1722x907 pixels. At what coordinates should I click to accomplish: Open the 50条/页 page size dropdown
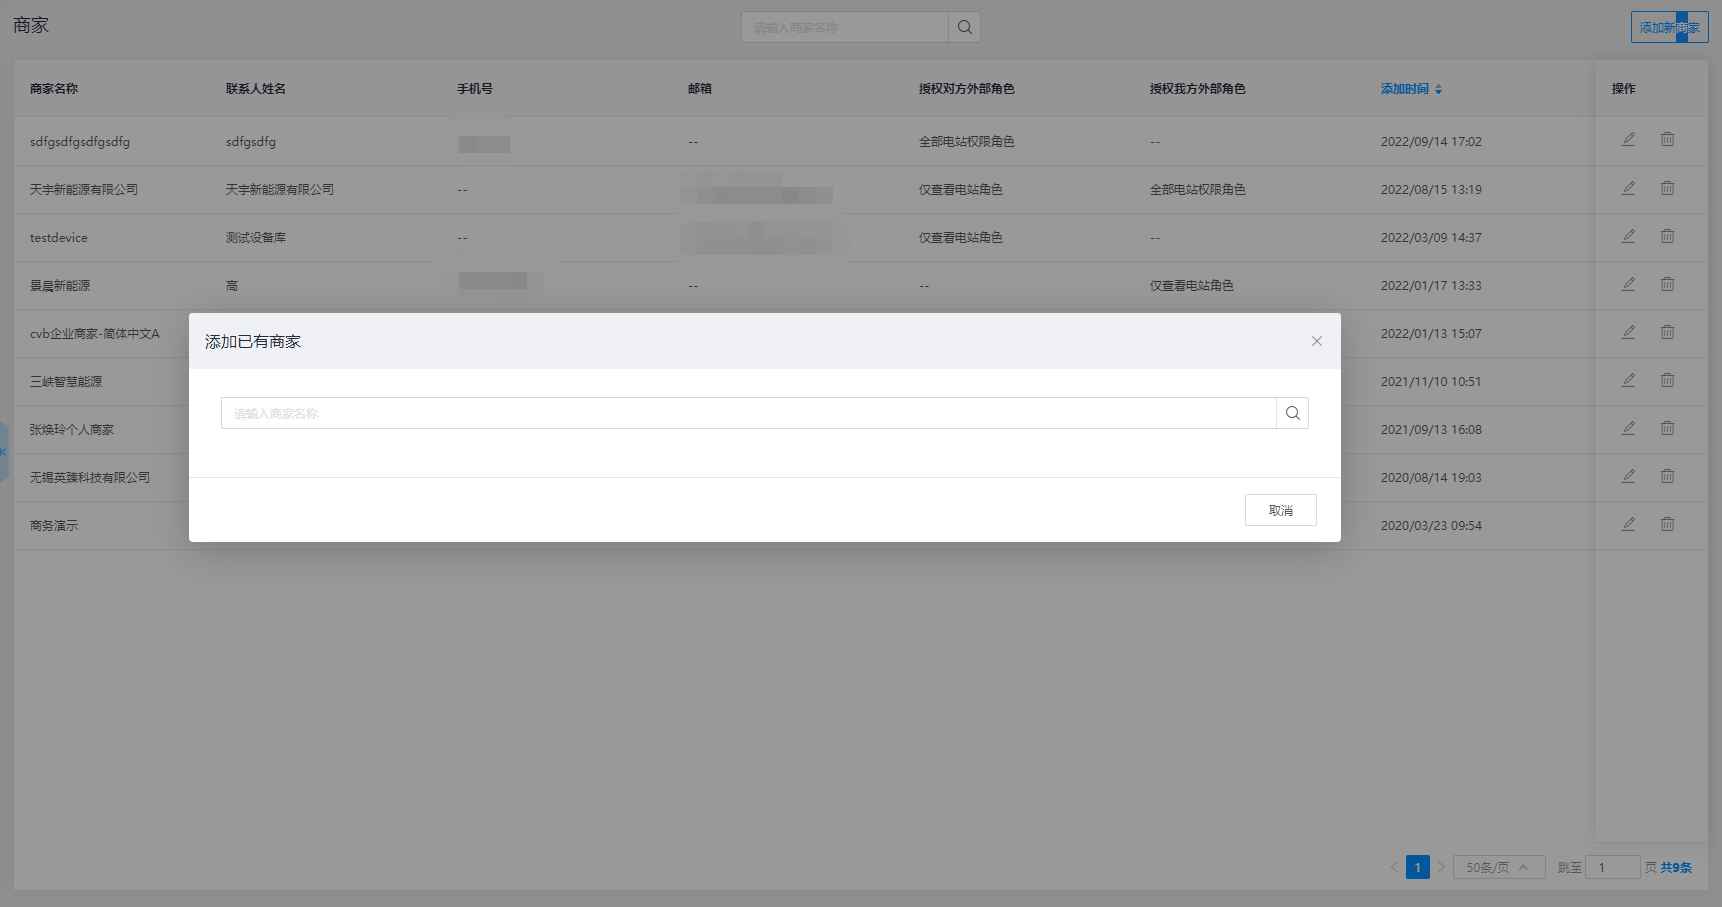pos(1498,867)
